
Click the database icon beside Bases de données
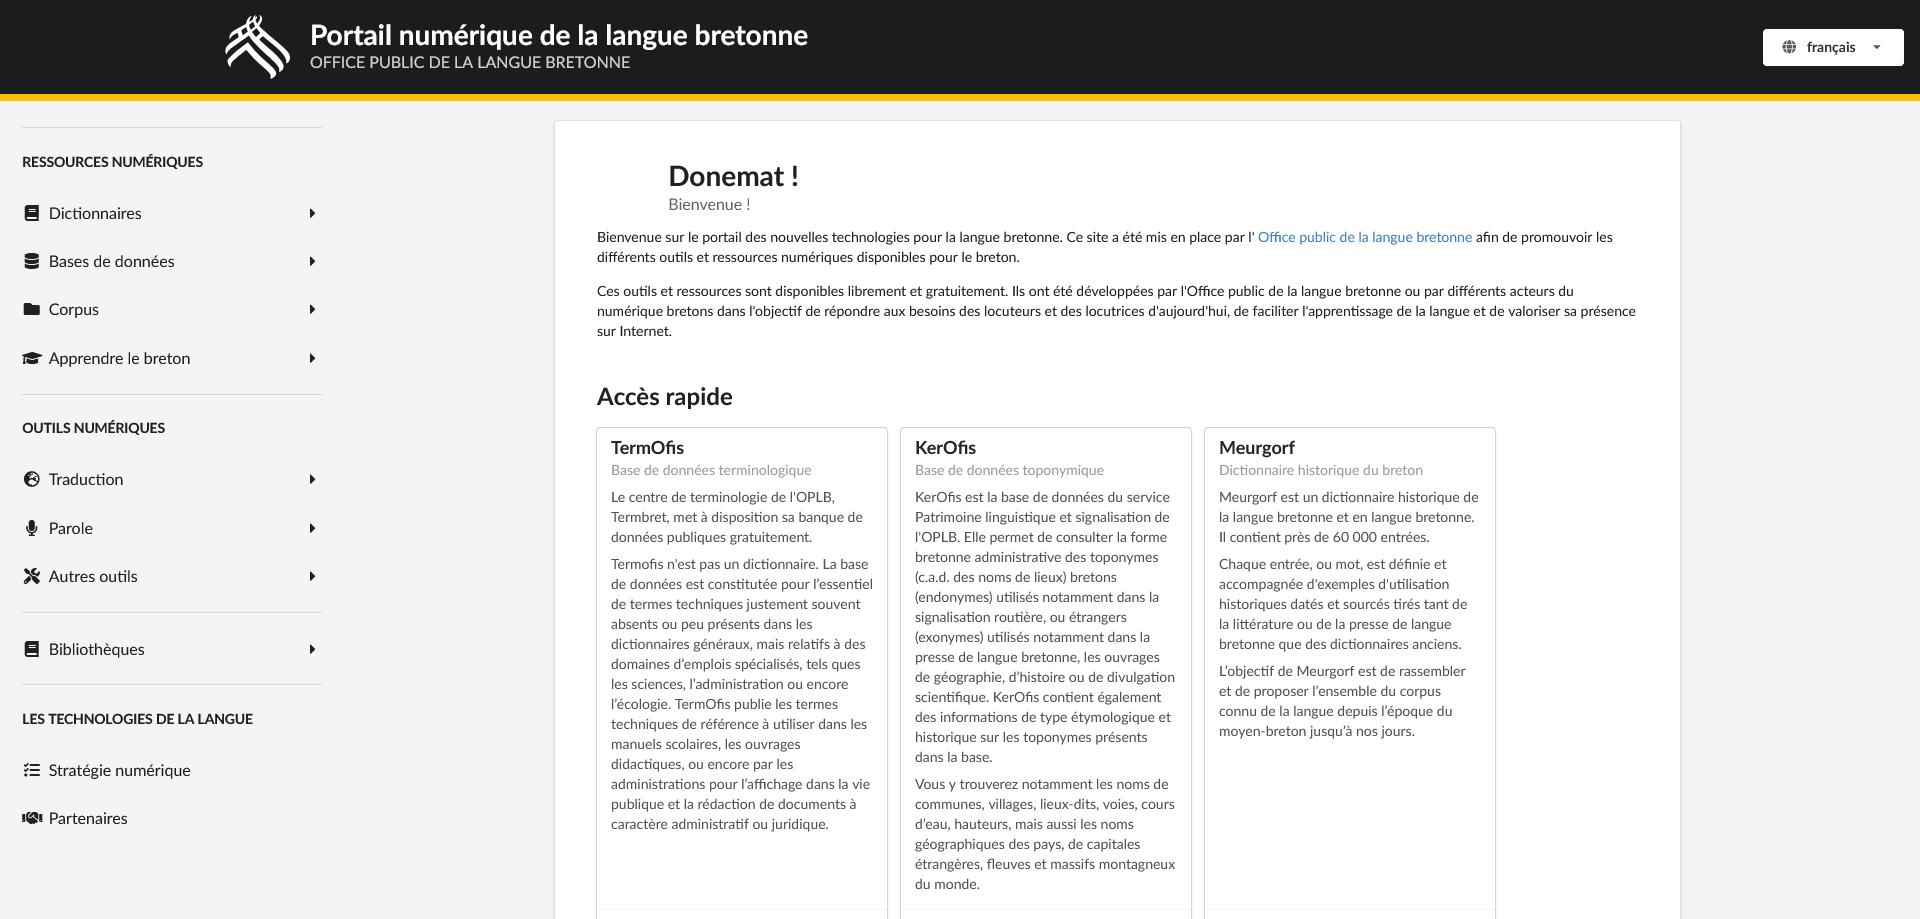tap(32, 261)
